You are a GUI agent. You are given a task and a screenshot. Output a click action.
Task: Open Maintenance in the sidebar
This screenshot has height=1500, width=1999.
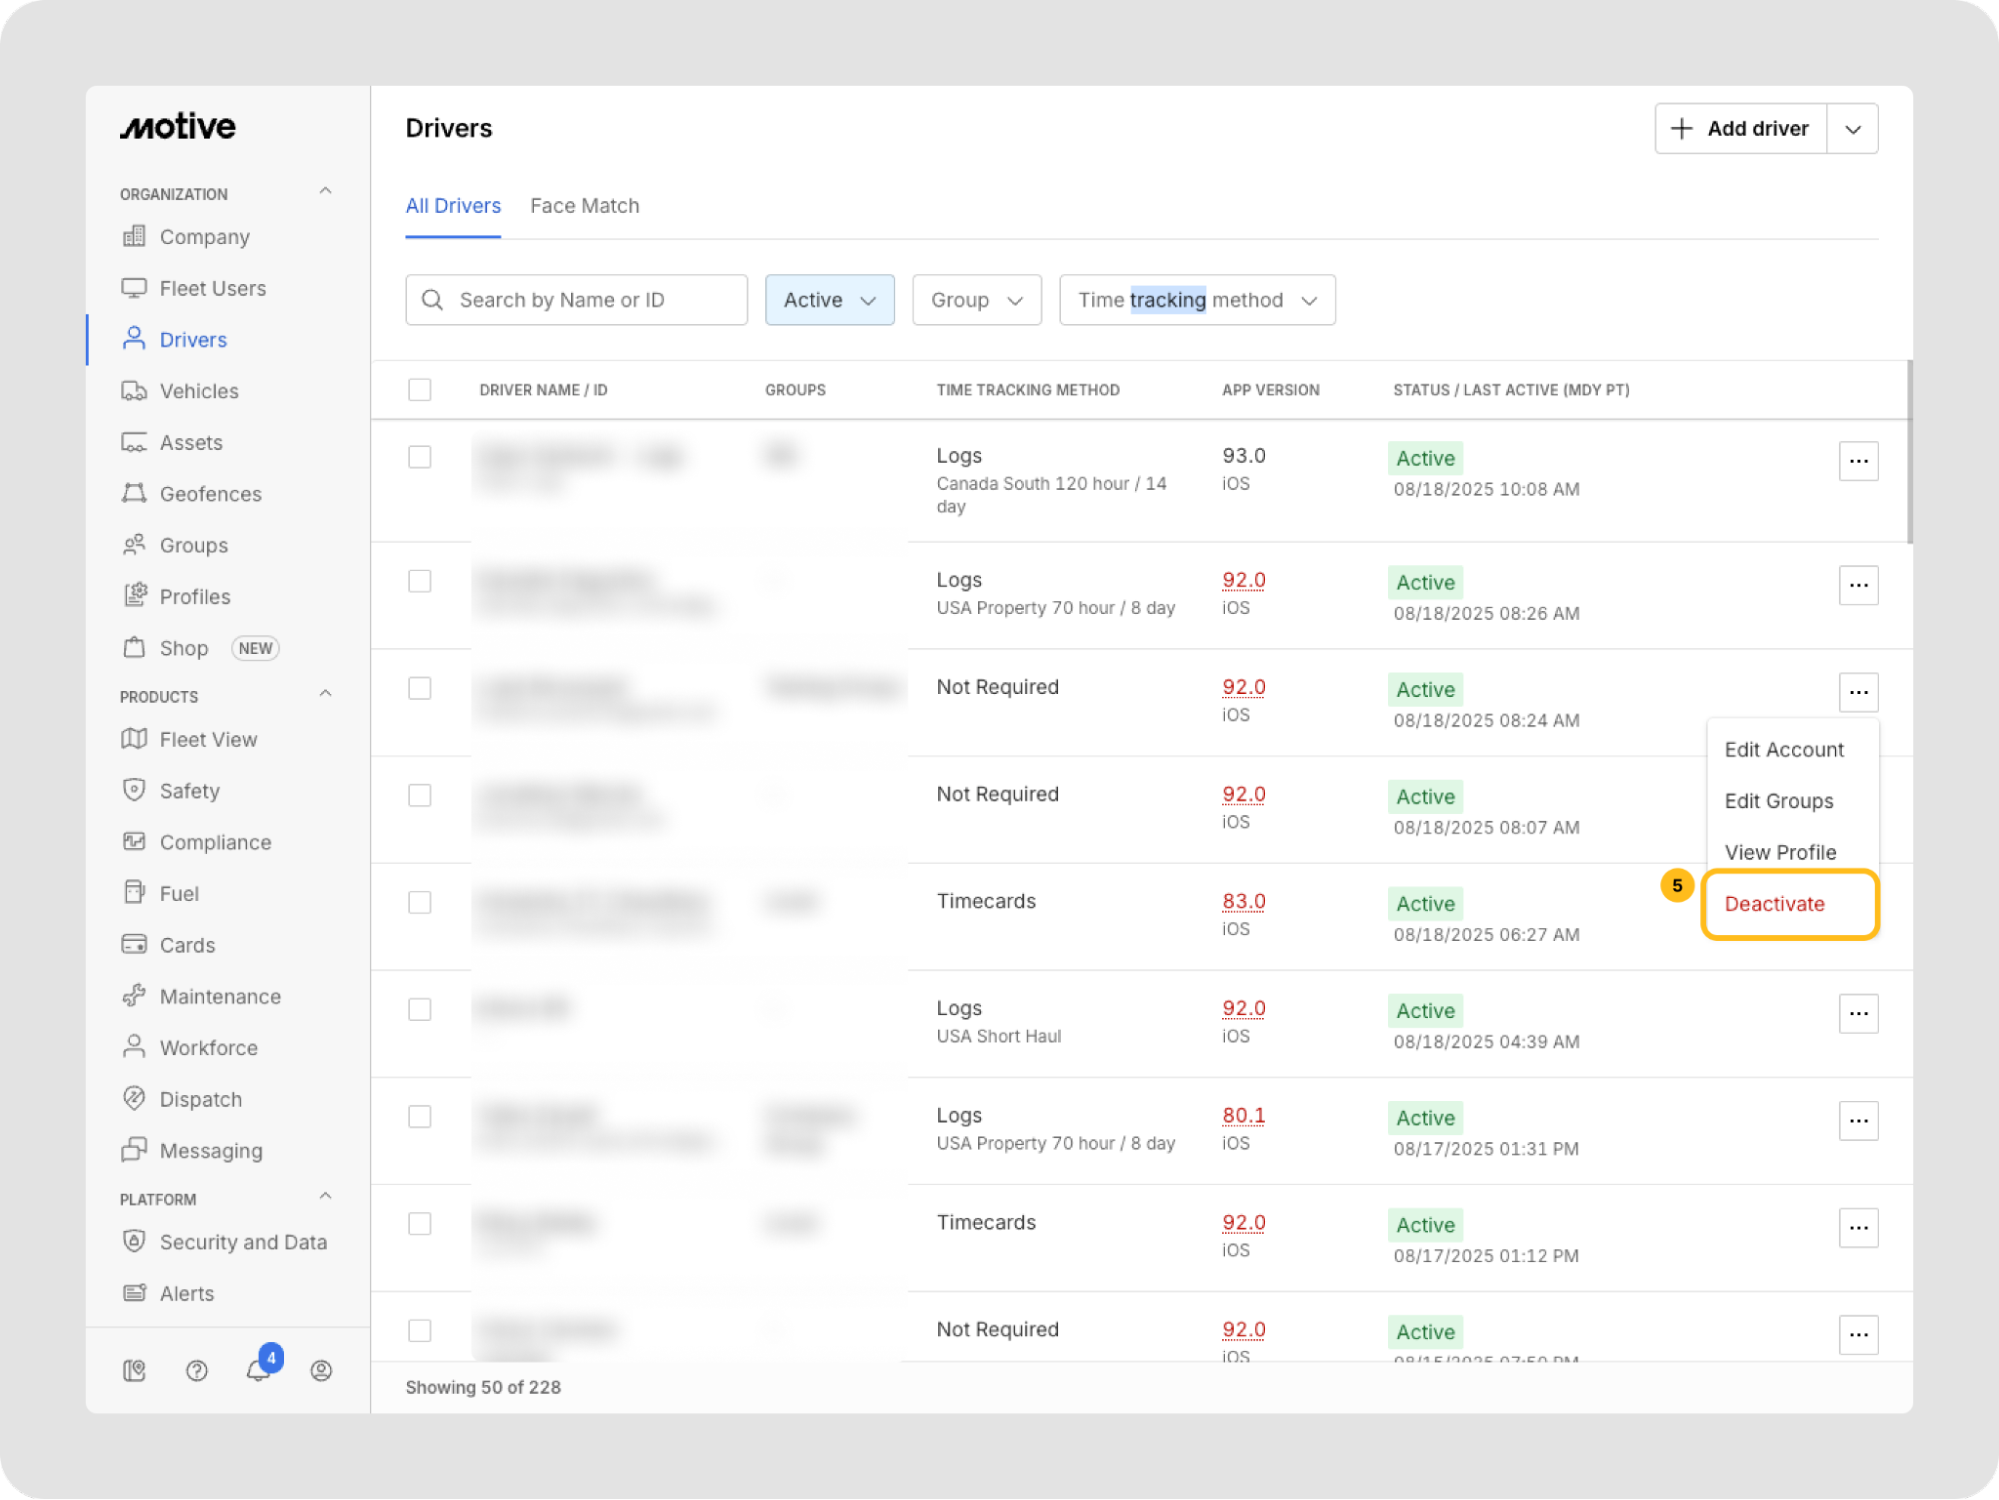219,997
